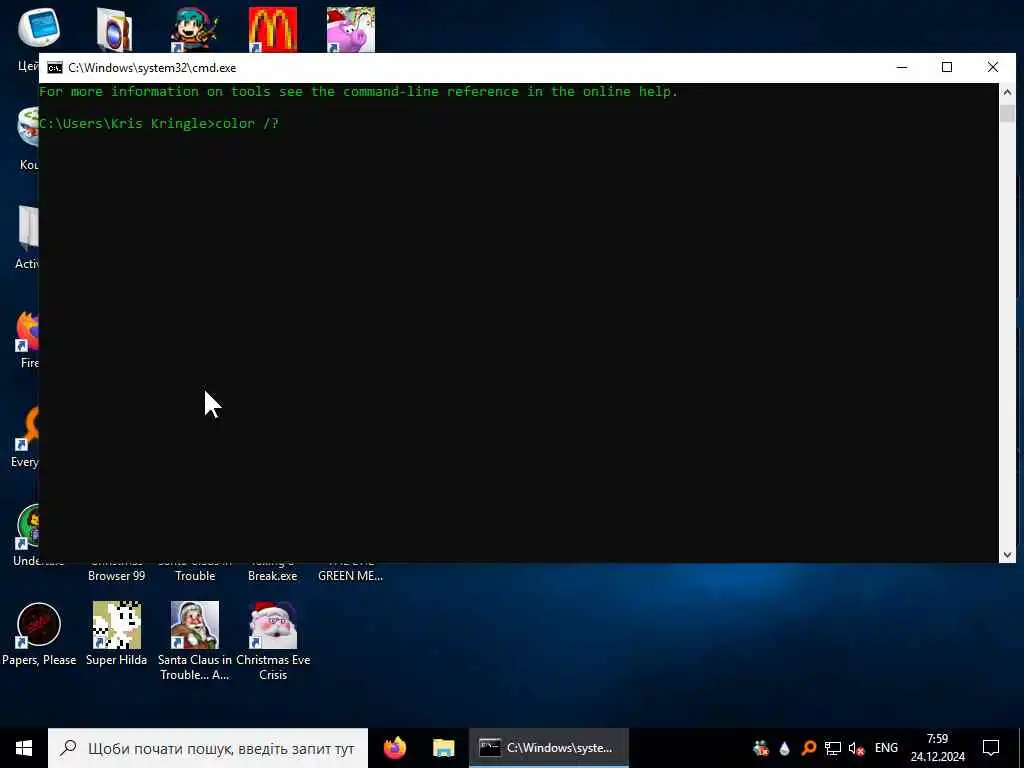1024x768 pixels.
Task: Open the network tray icon
Action: (x=833, y=748)
